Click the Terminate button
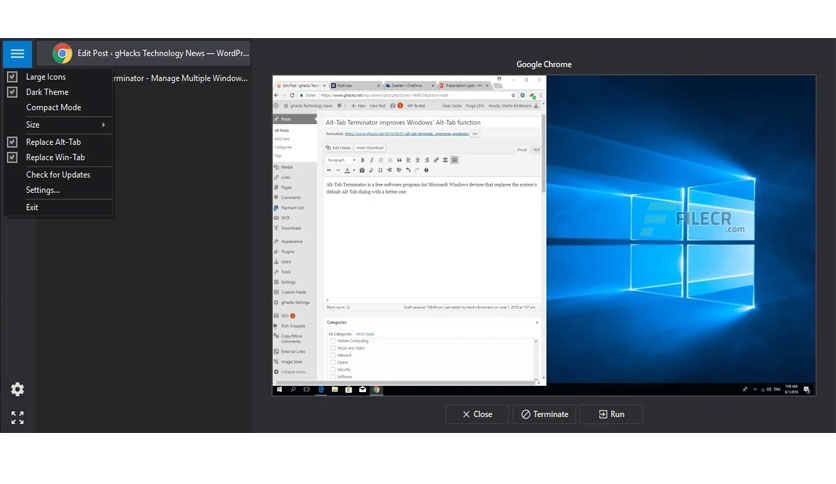This screenshot has width=836, height=484. [x=544, y=414]
